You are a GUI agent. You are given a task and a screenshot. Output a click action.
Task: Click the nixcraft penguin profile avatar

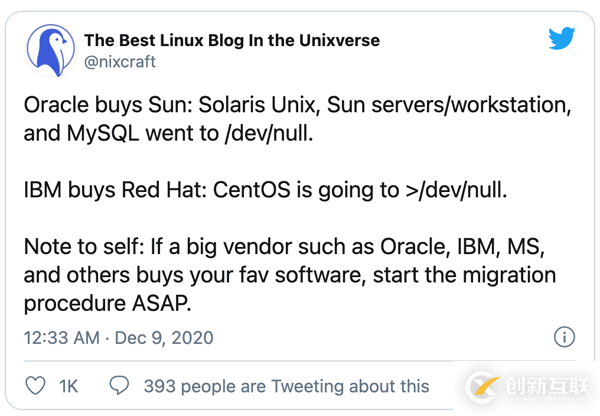click(x=50, y=49)
